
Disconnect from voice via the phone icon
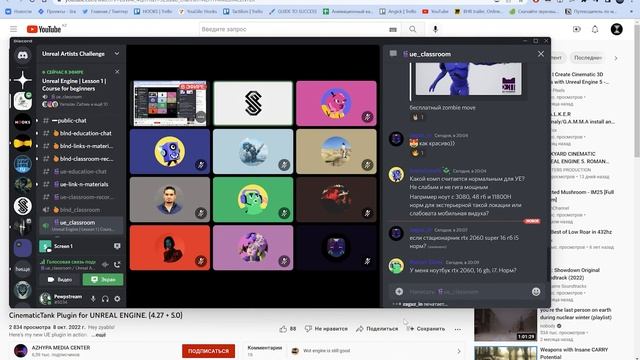click(117, 264)
